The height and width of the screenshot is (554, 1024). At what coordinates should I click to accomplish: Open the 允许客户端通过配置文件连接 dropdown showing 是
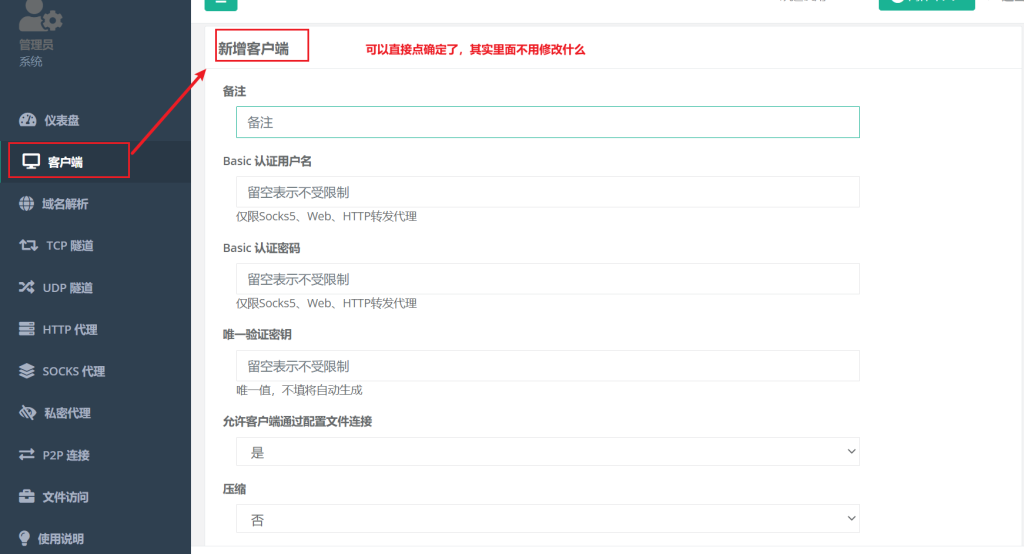pos(547,451)
